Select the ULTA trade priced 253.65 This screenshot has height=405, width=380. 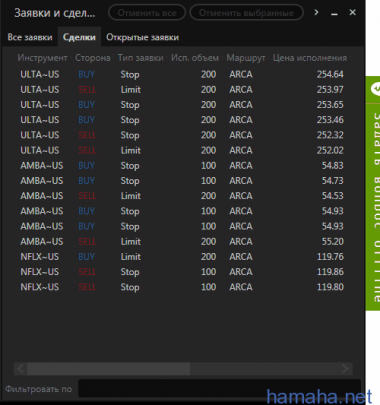pos(182,105)
